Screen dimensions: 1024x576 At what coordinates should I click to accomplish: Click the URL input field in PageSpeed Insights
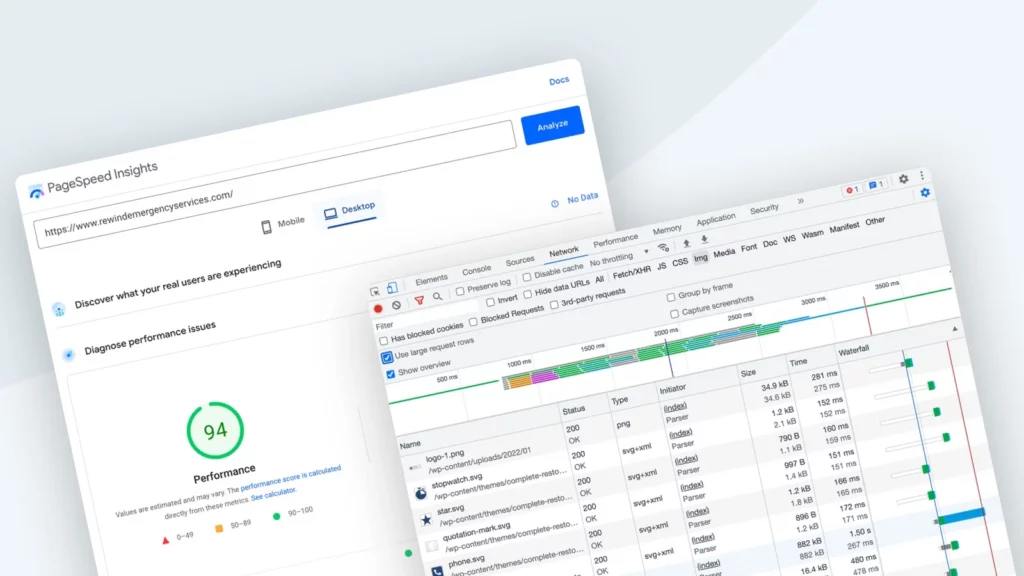click(x=276, y=184)
